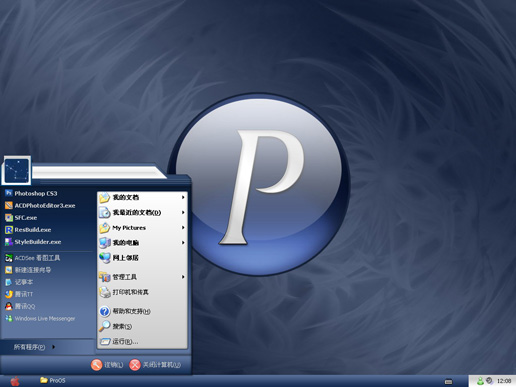Click the StyleBuilder.exe label text

pos(38,242)
